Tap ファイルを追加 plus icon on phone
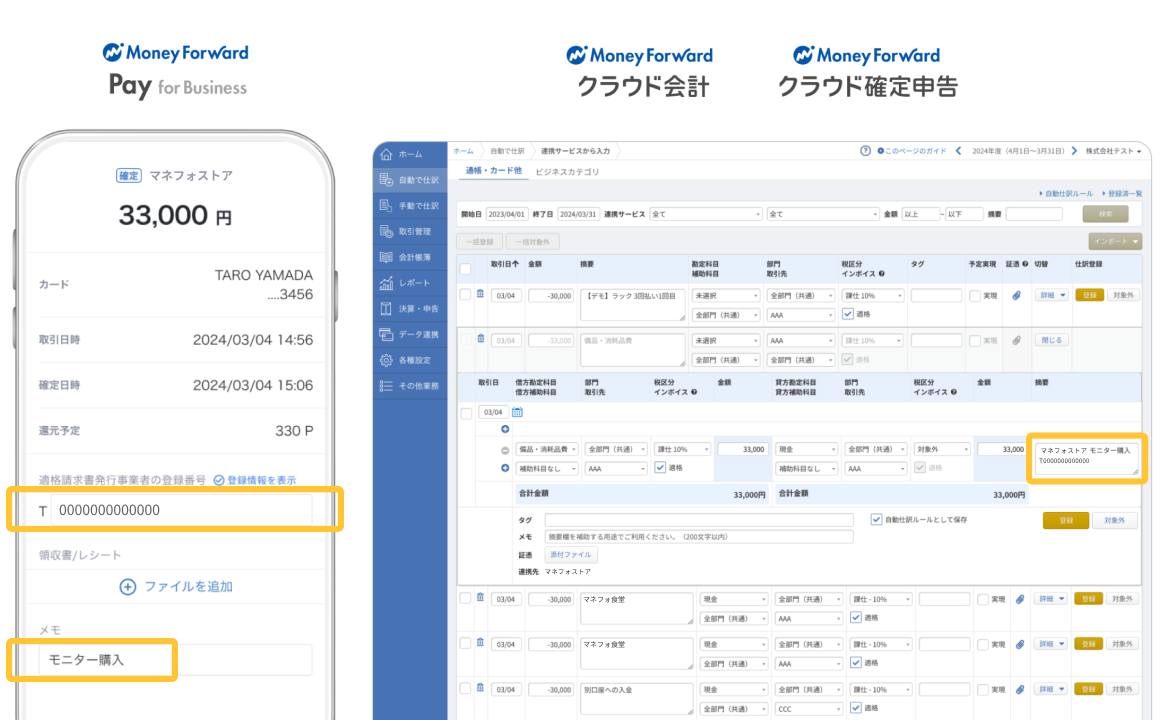The image size is (1160, 720). coord(127,587)
